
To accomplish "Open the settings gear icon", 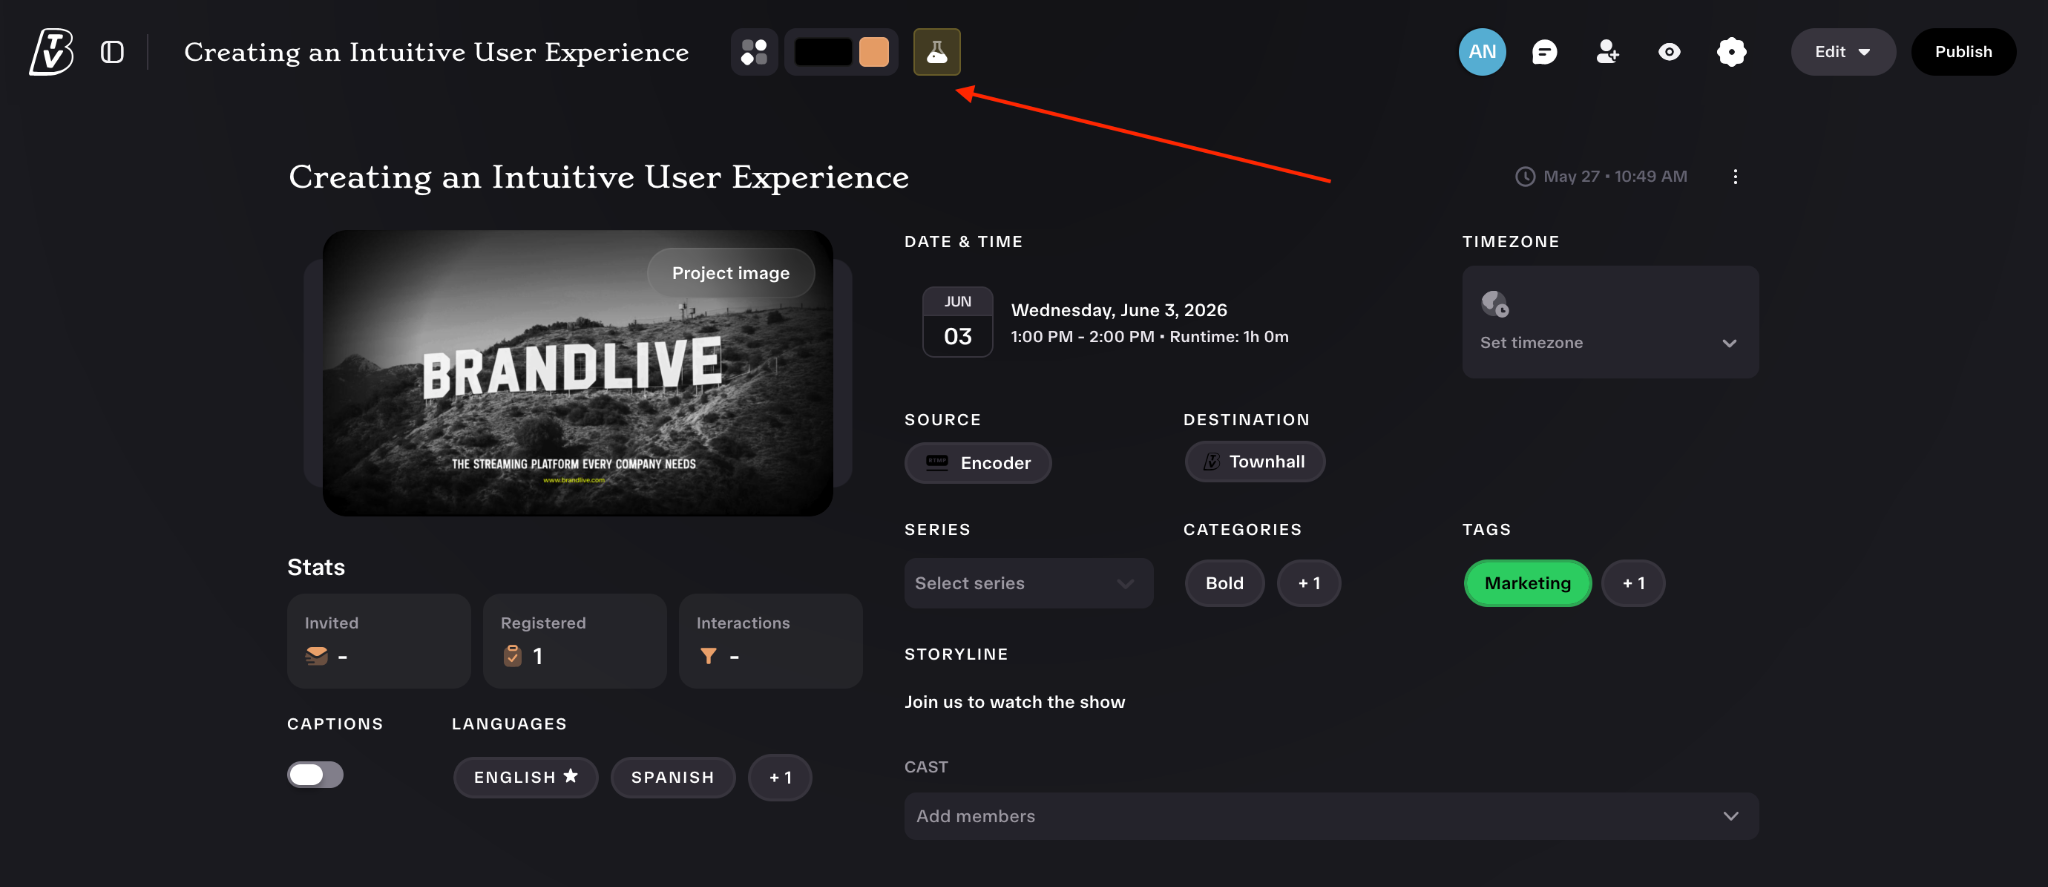I will (1732, 52).
